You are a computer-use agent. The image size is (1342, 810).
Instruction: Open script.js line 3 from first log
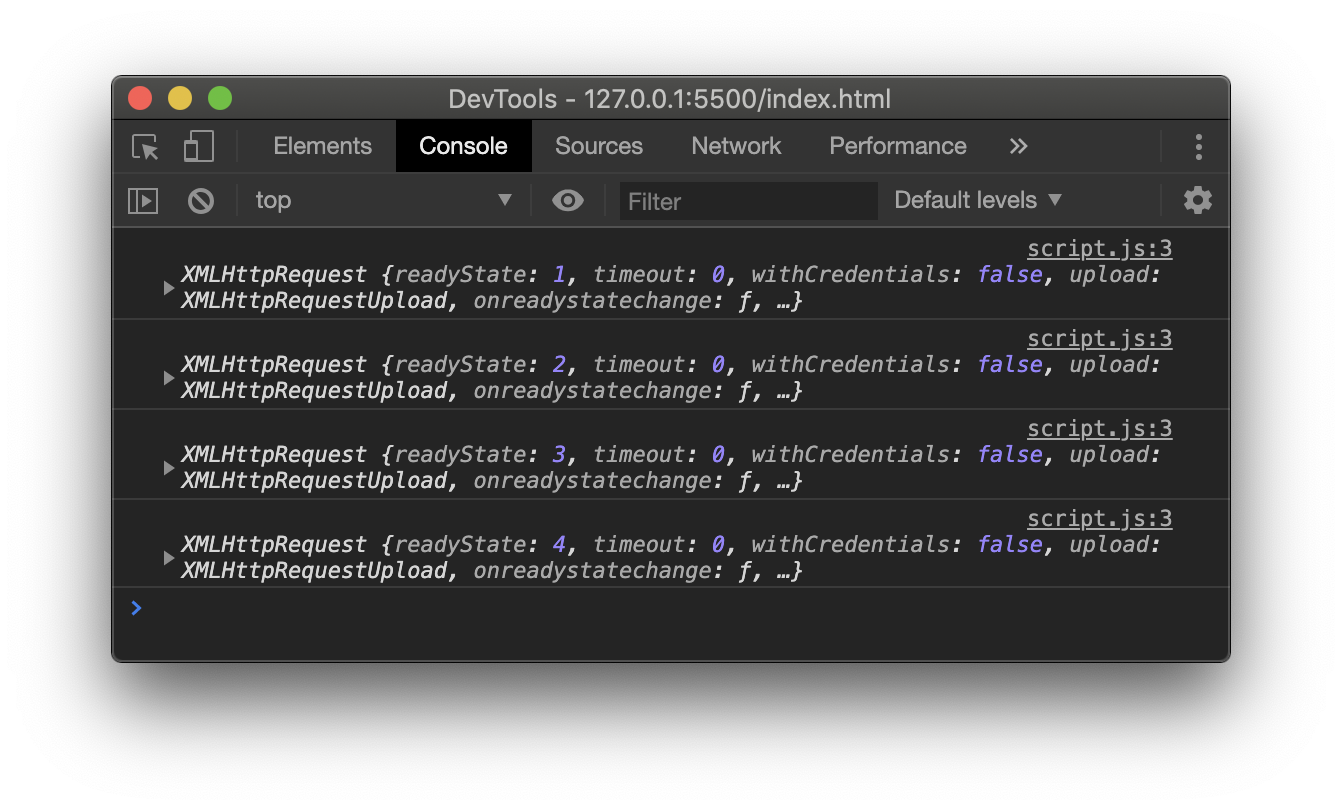(1099, 248)
